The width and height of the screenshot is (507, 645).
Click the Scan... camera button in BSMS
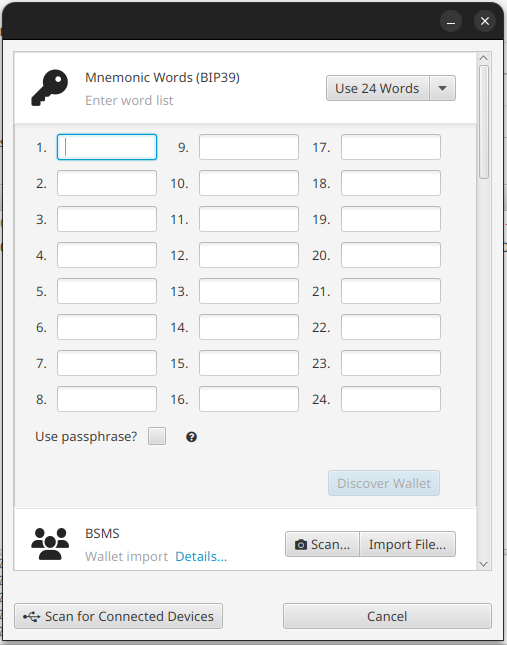pyautogui.click(x=322, y=544)
